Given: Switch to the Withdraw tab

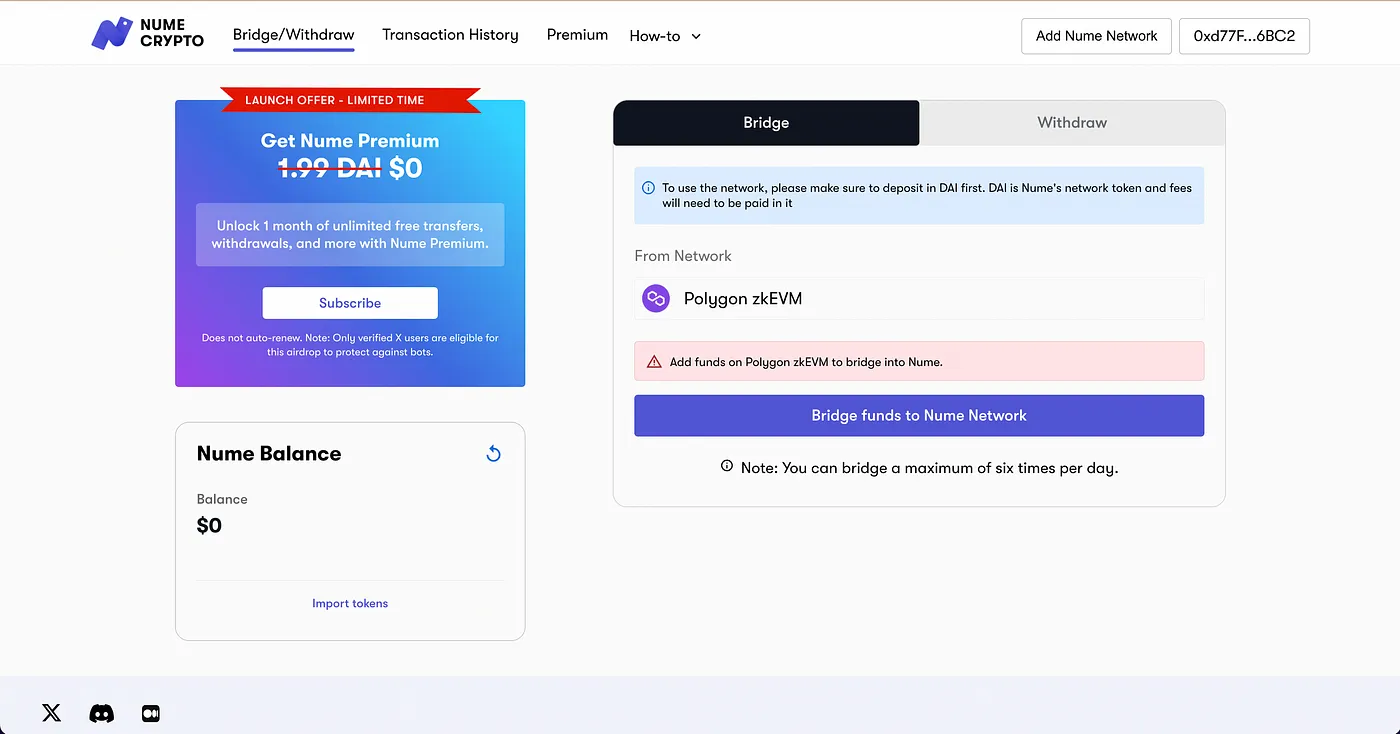Looking at the screenshot, I should [x=1072, y=123].
